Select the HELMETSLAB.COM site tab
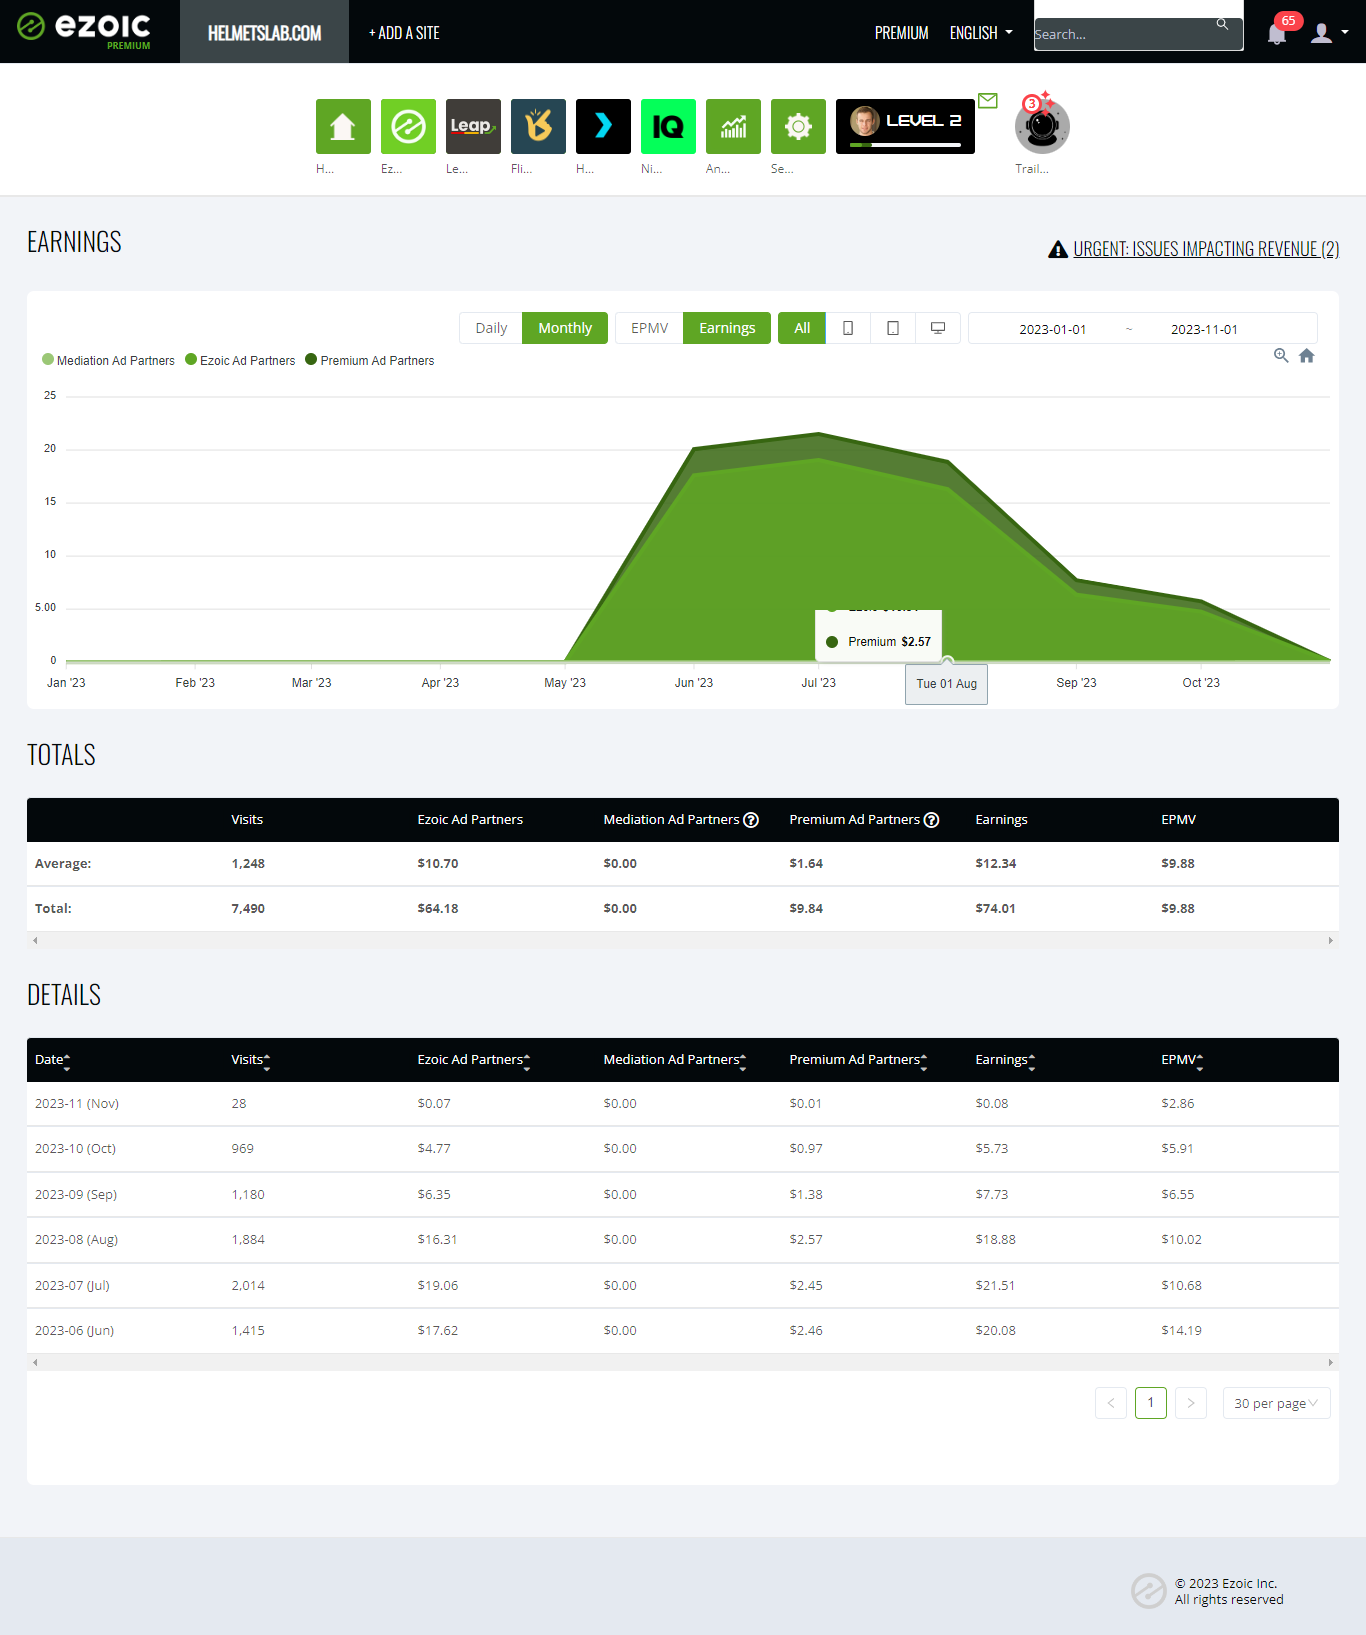This screenshot has height=1635, width=1366. point(264,33)
